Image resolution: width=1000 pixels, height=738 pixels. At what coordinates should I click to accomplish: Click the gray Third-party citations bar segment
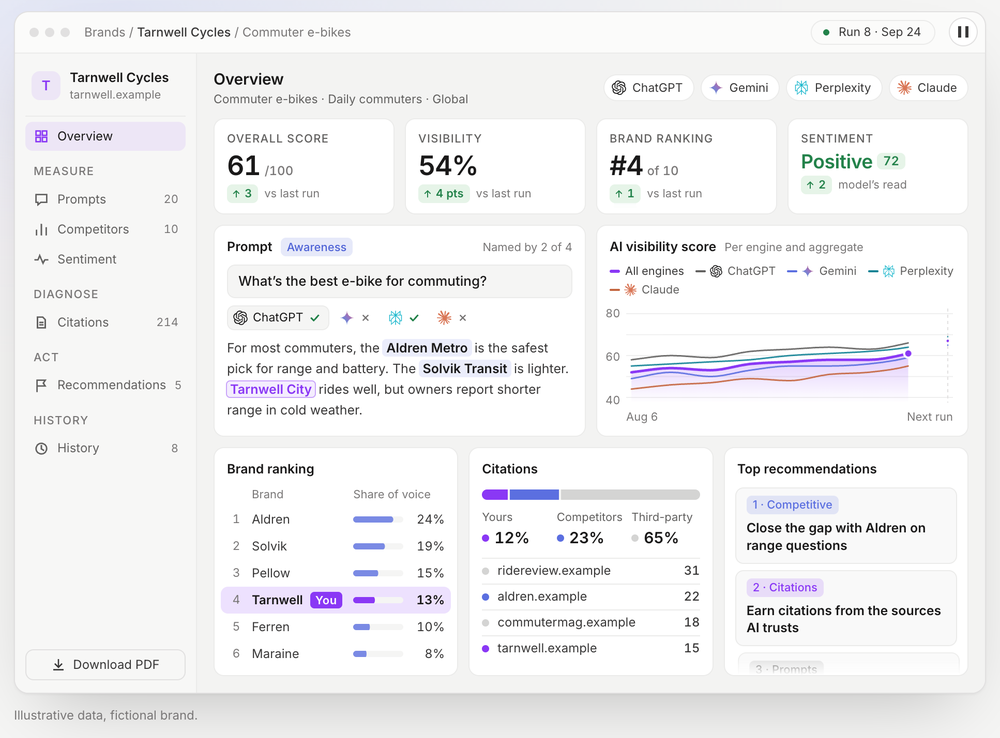(x=630, y=494)
